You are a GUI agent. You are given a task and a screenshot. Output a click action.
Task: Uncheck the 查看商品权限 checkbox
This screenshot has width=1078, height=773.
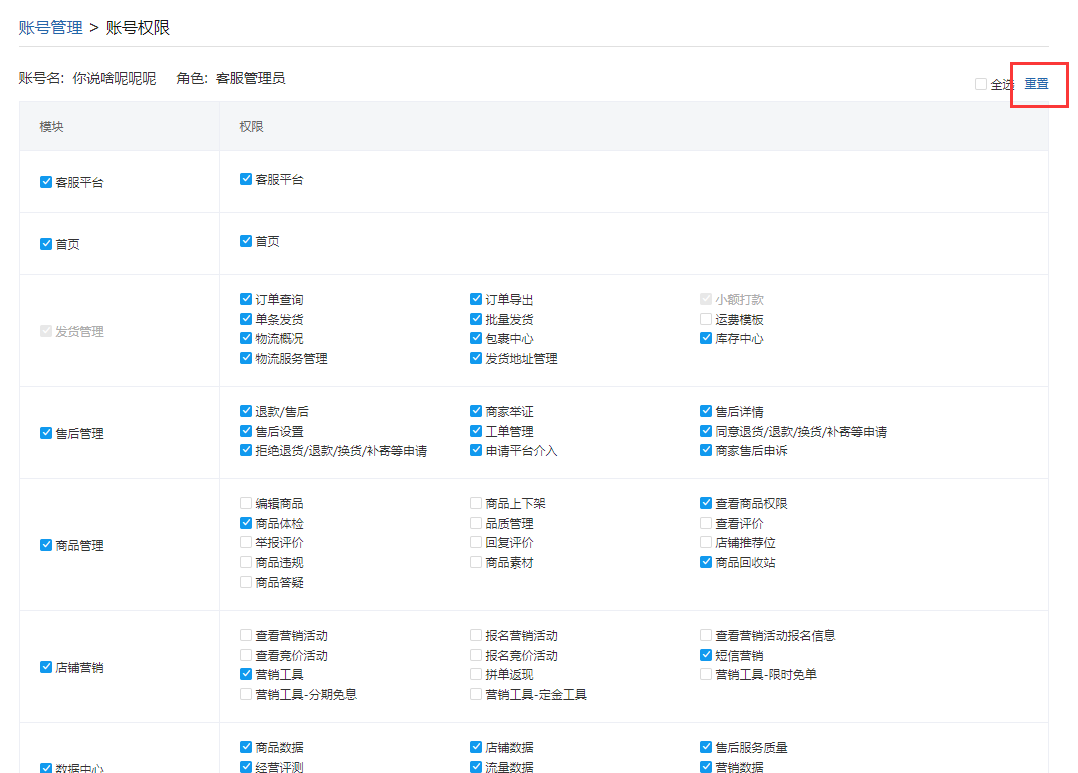click(706, 503)
